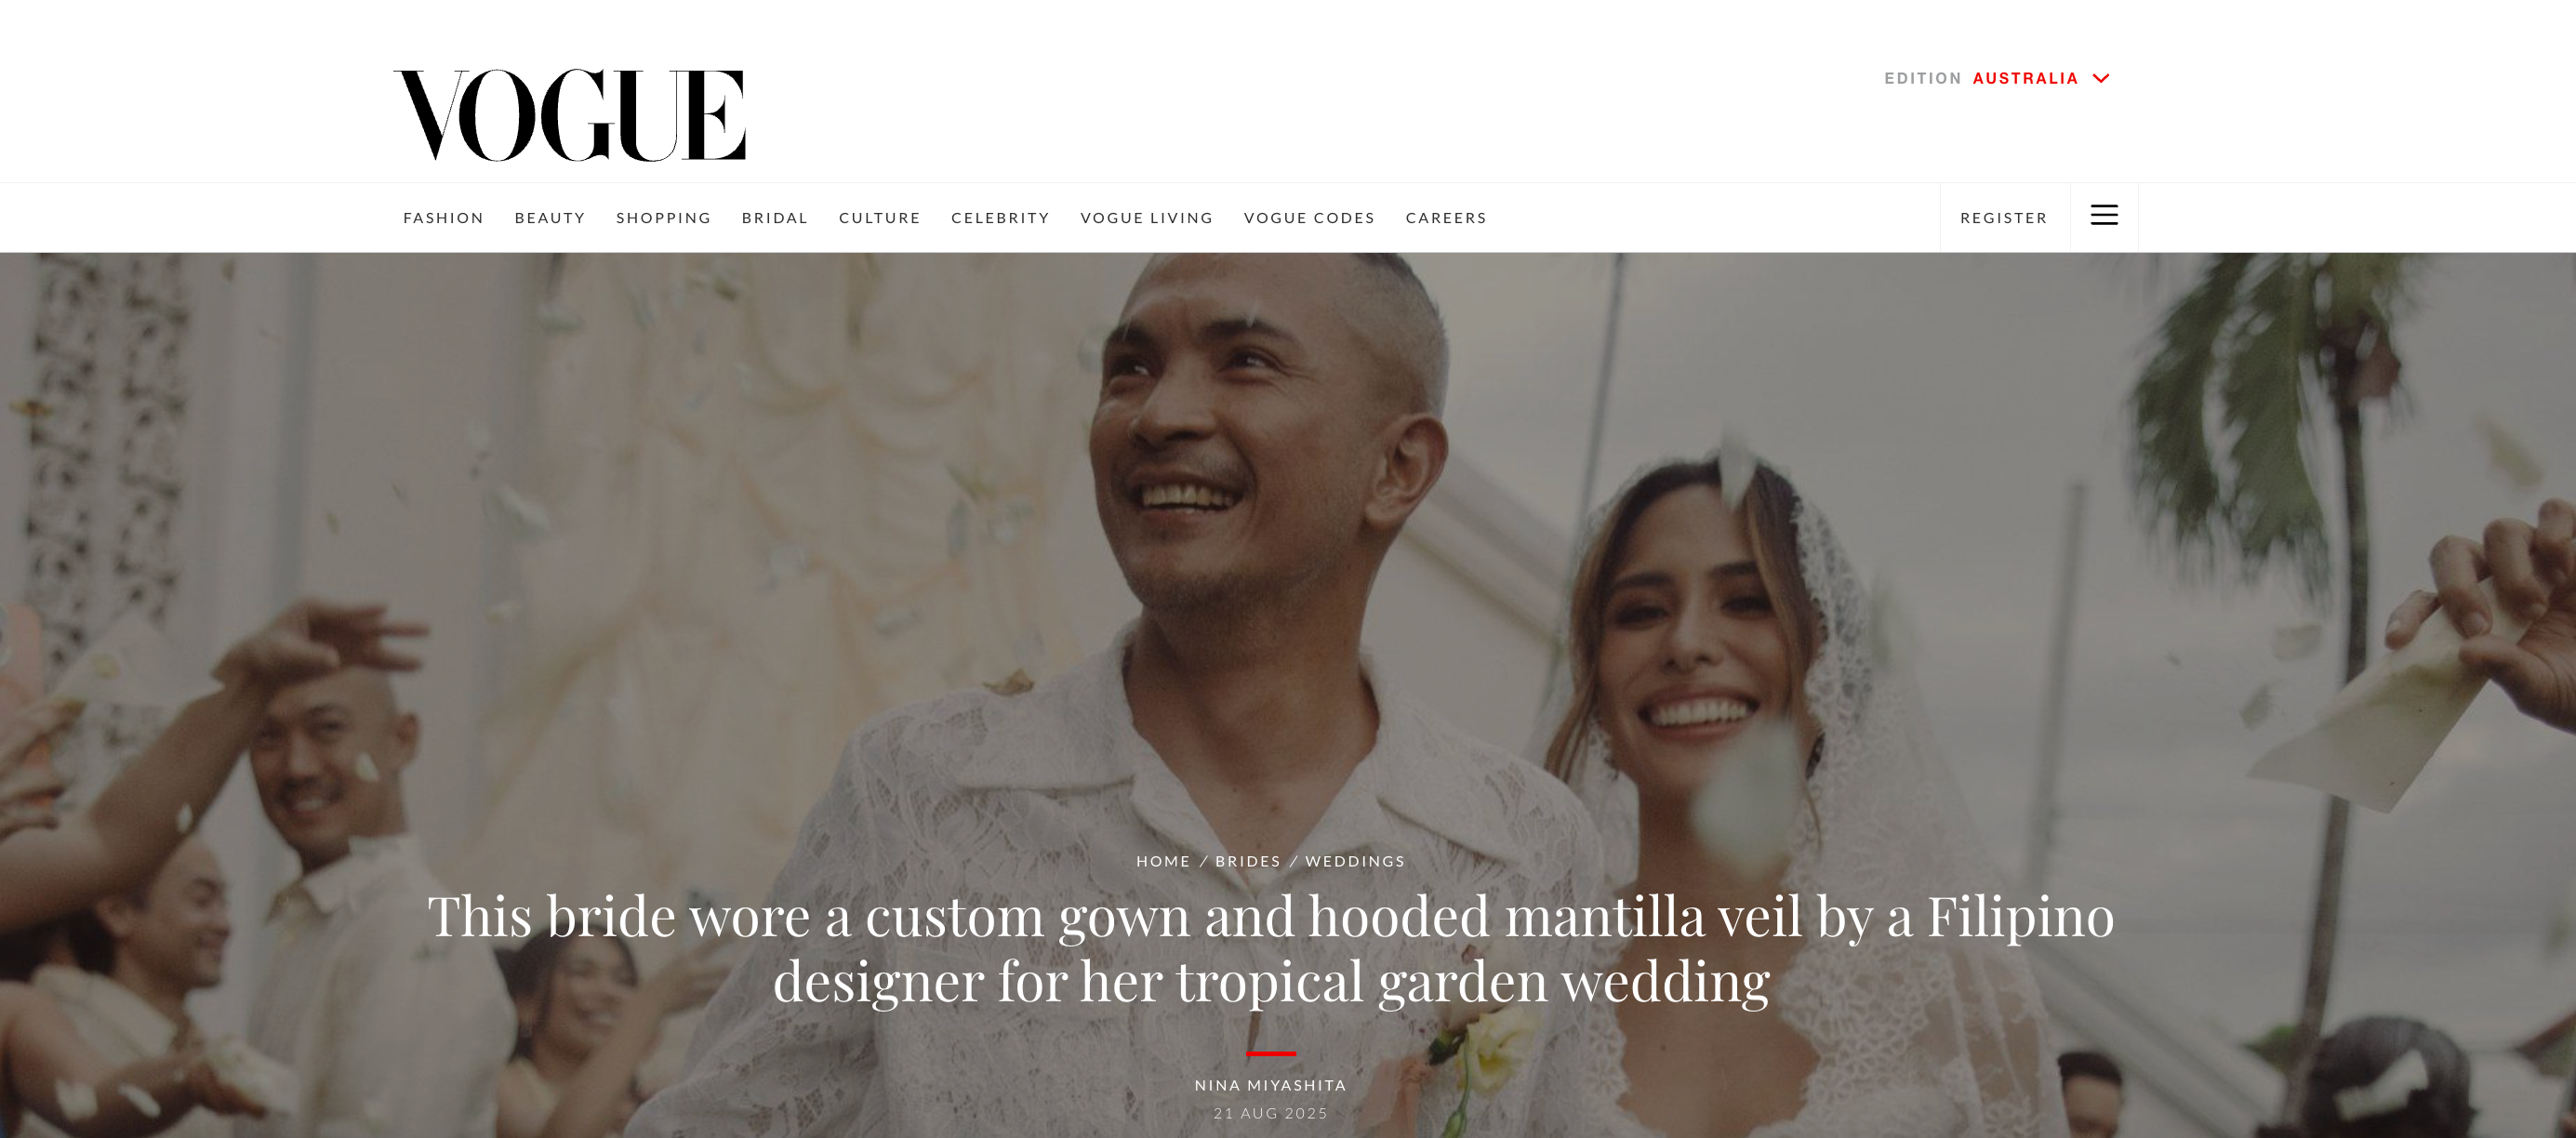Open the Culture section

click(879, 218)
